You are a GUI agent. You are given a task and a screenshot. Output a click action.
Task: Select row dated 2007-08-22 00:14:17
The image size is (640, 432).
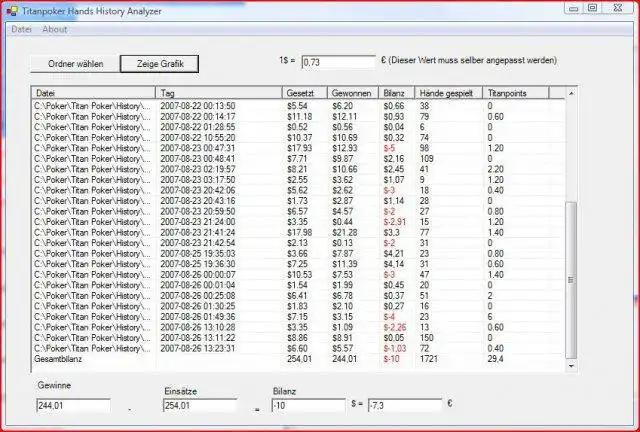299,116
